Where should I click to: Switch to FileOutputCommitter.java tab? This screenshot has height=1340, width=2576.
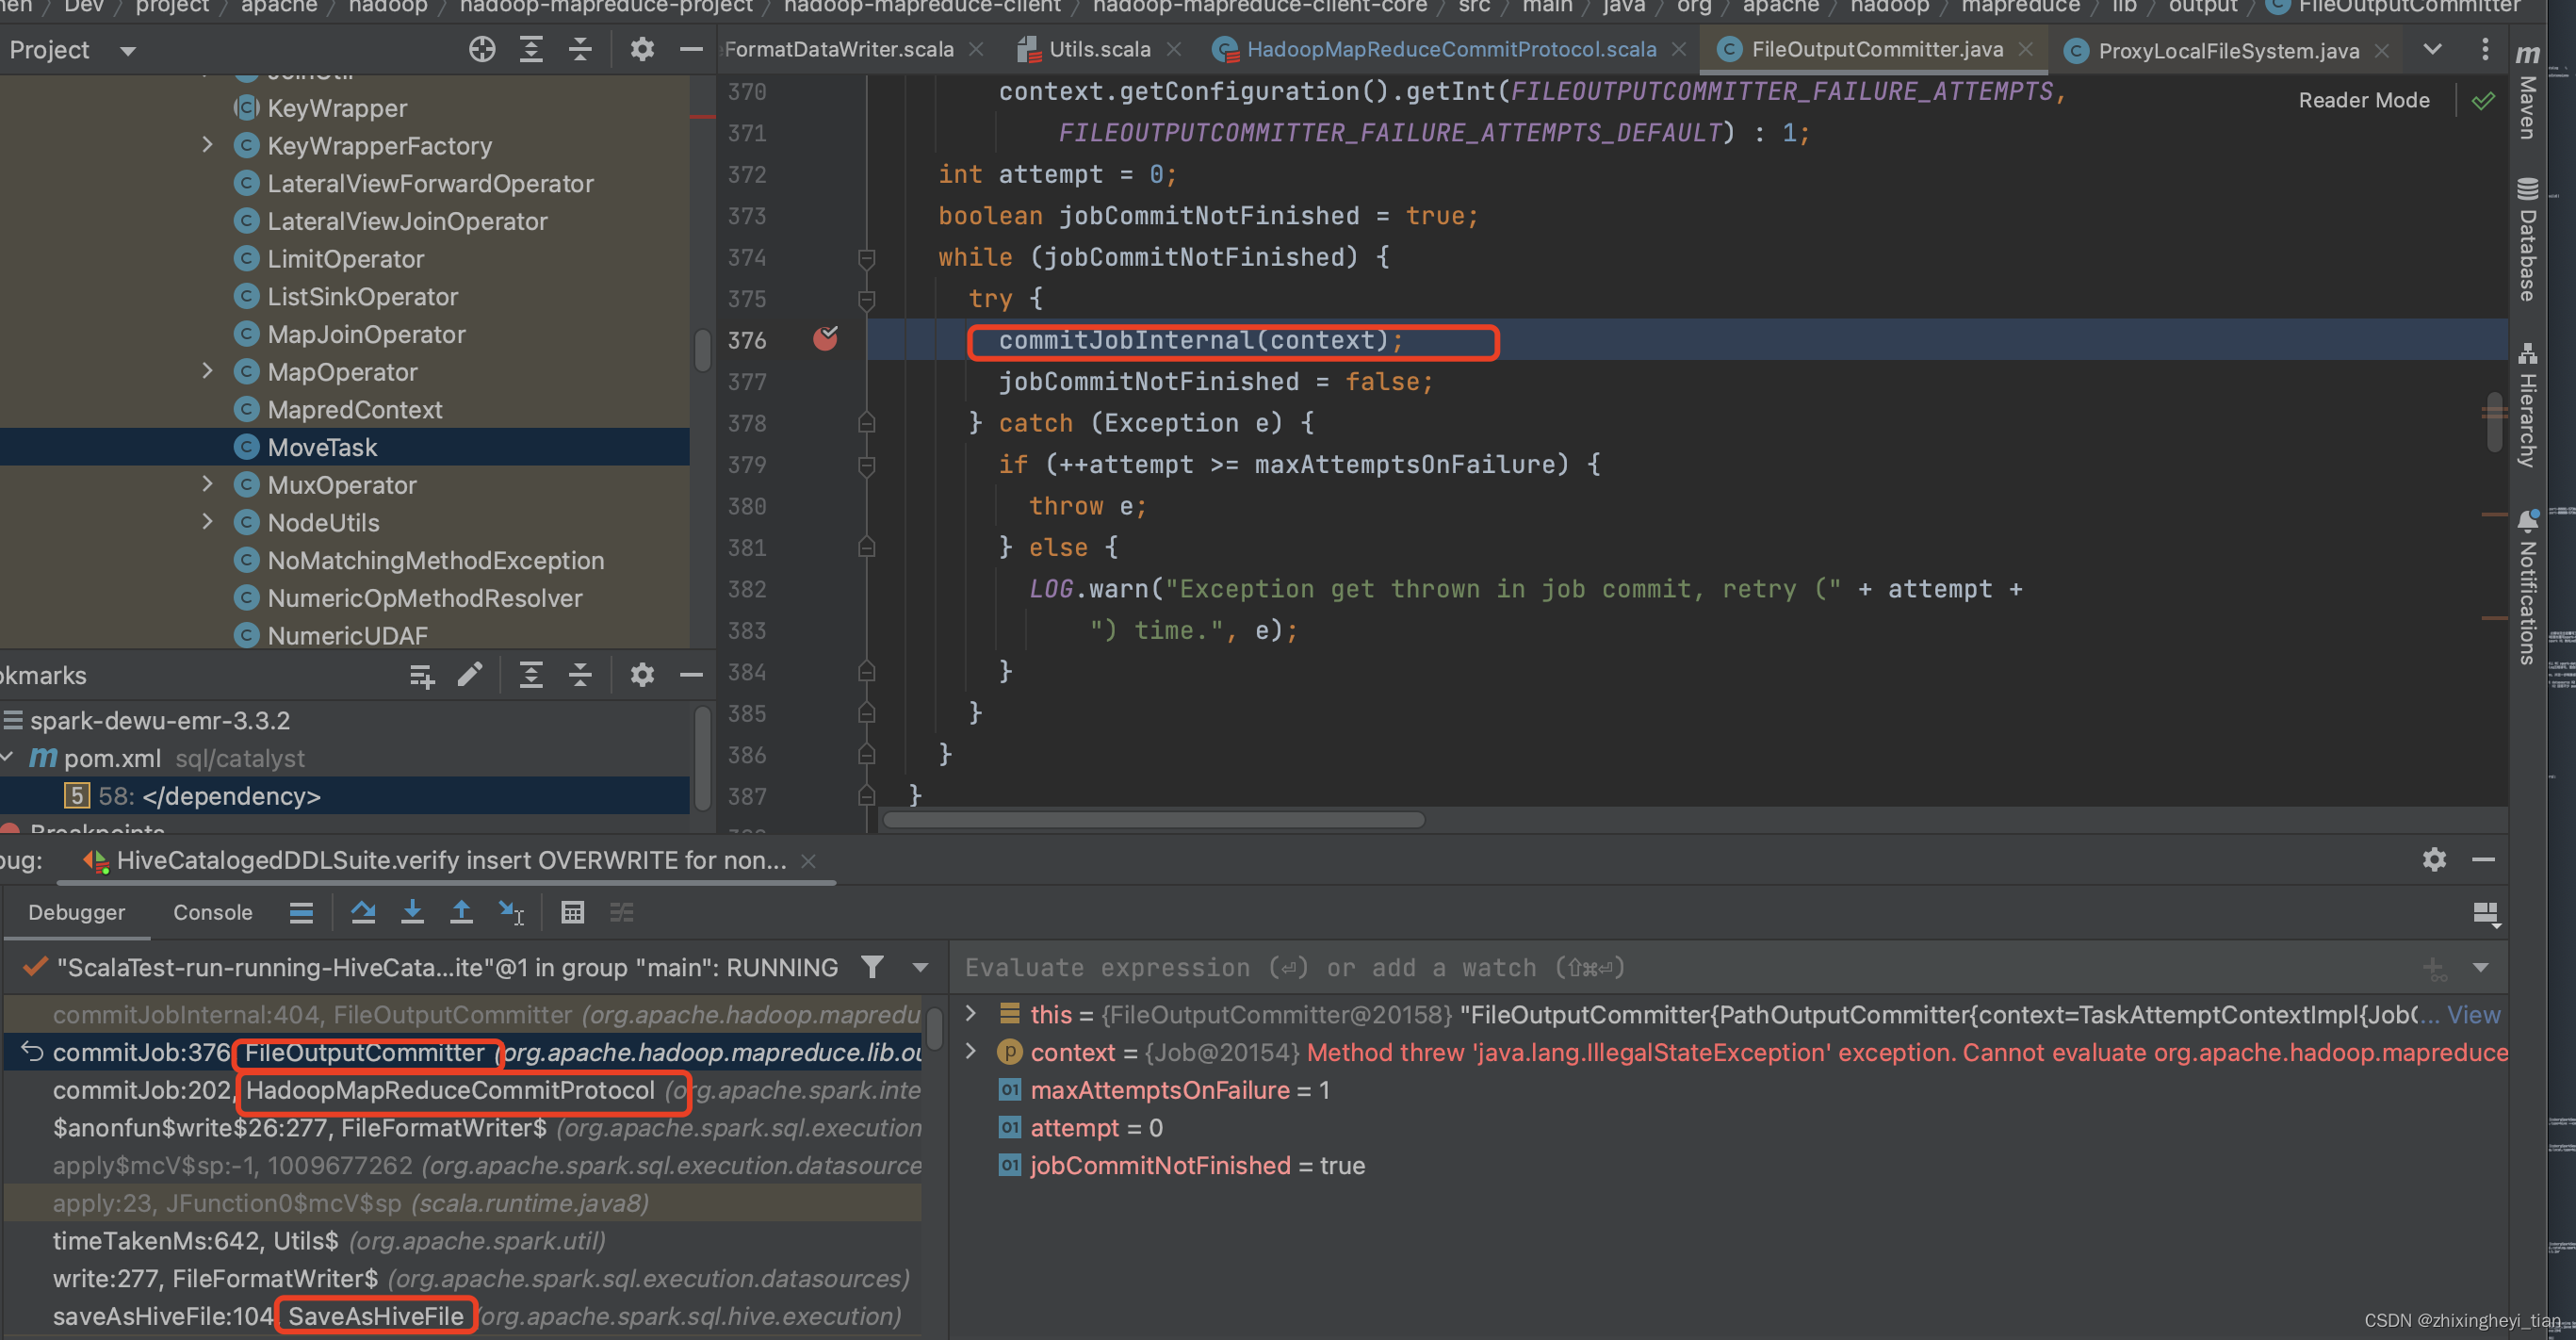pos(1876,49)
